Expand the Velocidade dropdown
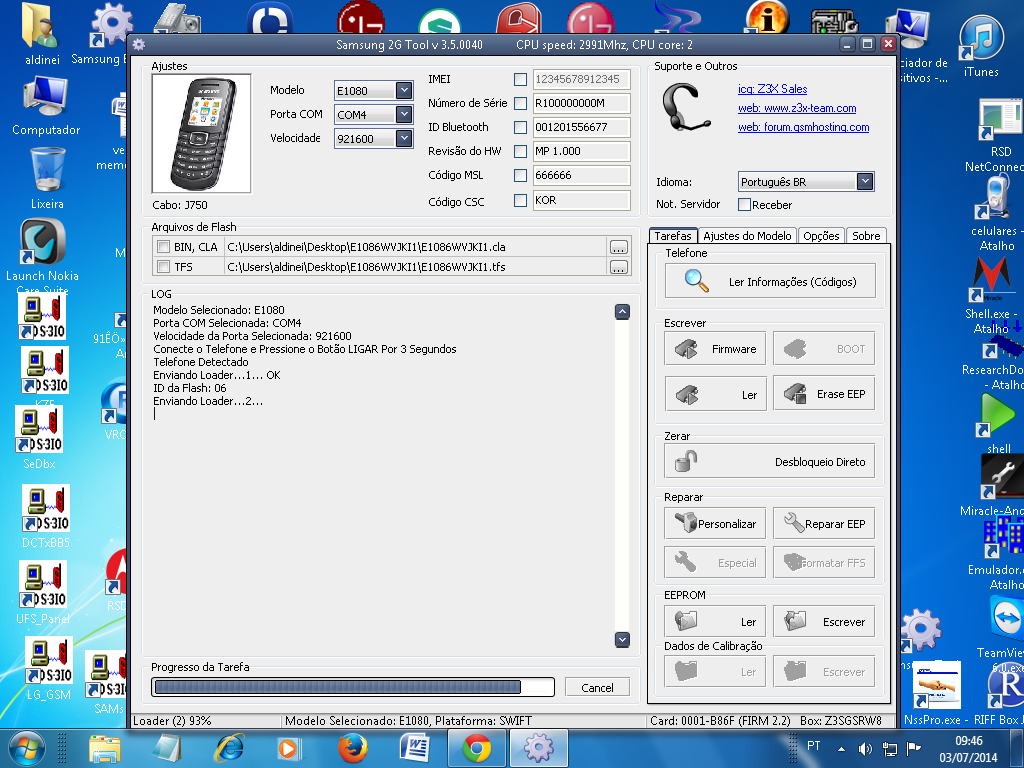Screen dimensions: 1024x768 tap(404, 138)
